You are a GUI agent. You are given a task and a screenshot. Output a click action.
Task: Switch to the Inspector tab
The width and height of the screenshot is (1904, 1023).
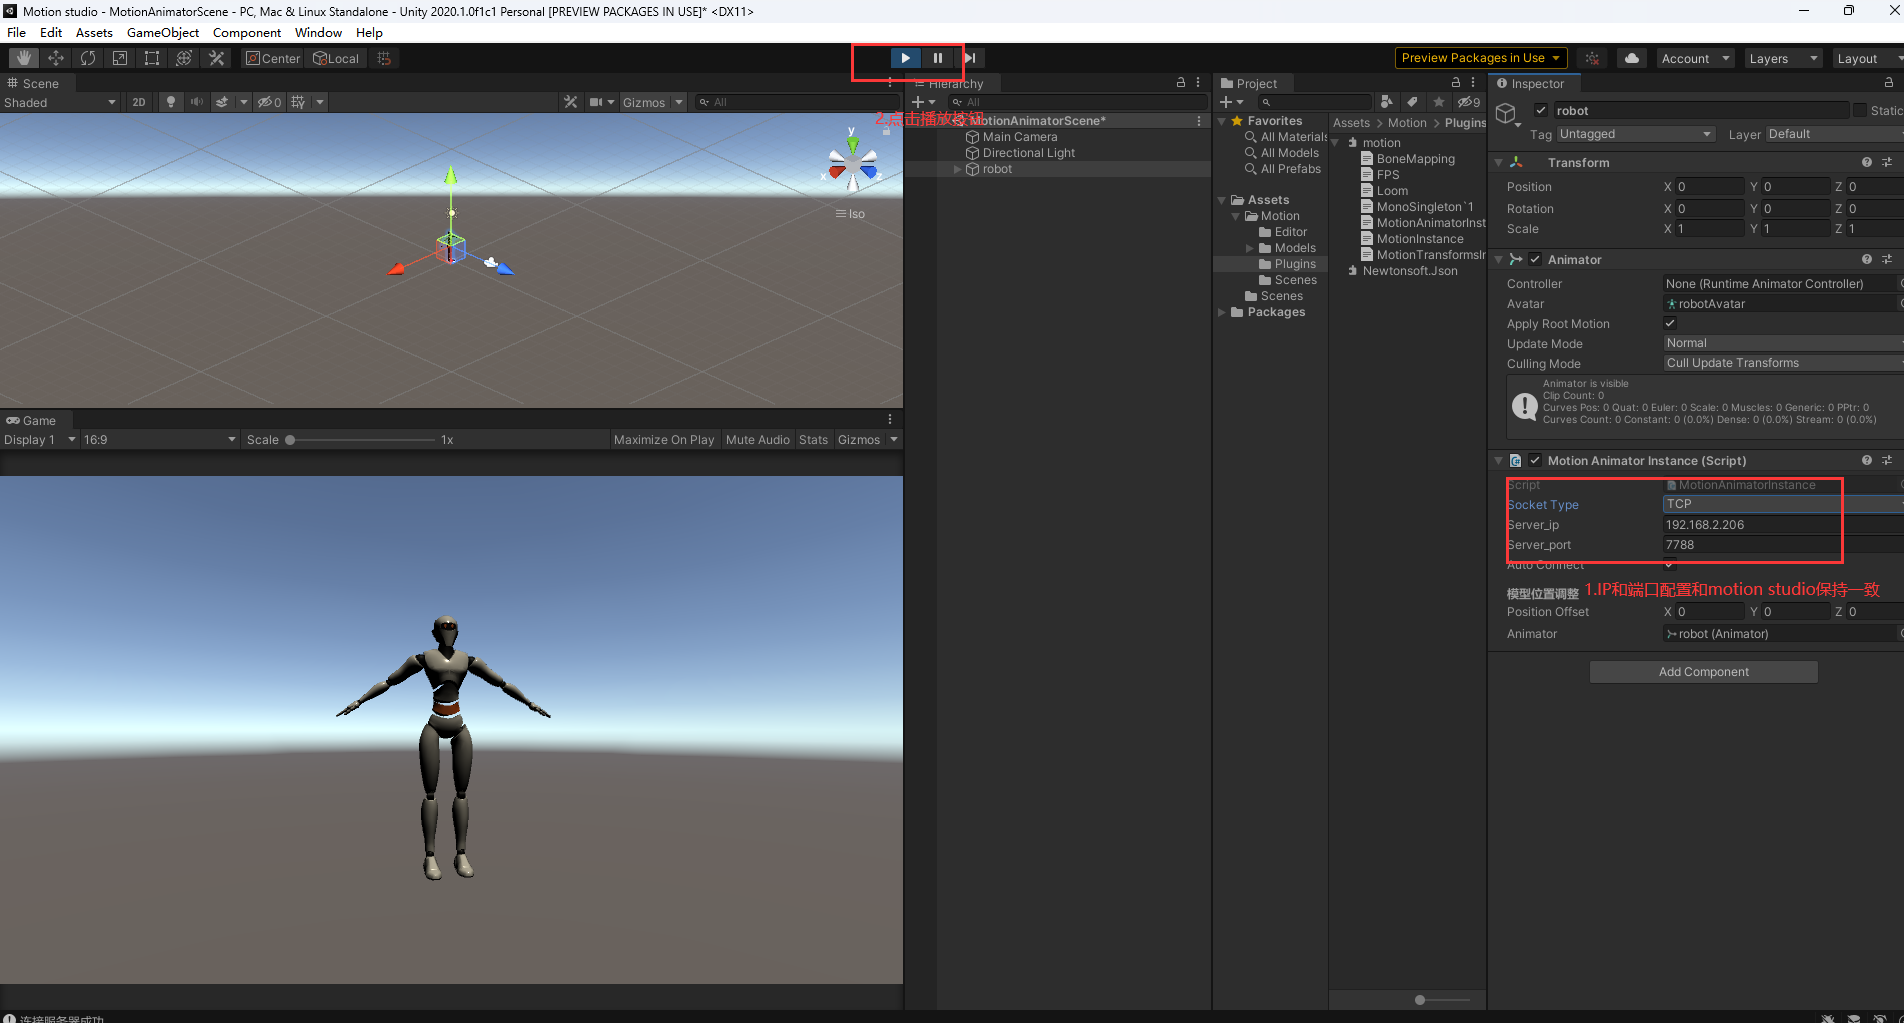pyautogui.click(x=1534, y=84)
